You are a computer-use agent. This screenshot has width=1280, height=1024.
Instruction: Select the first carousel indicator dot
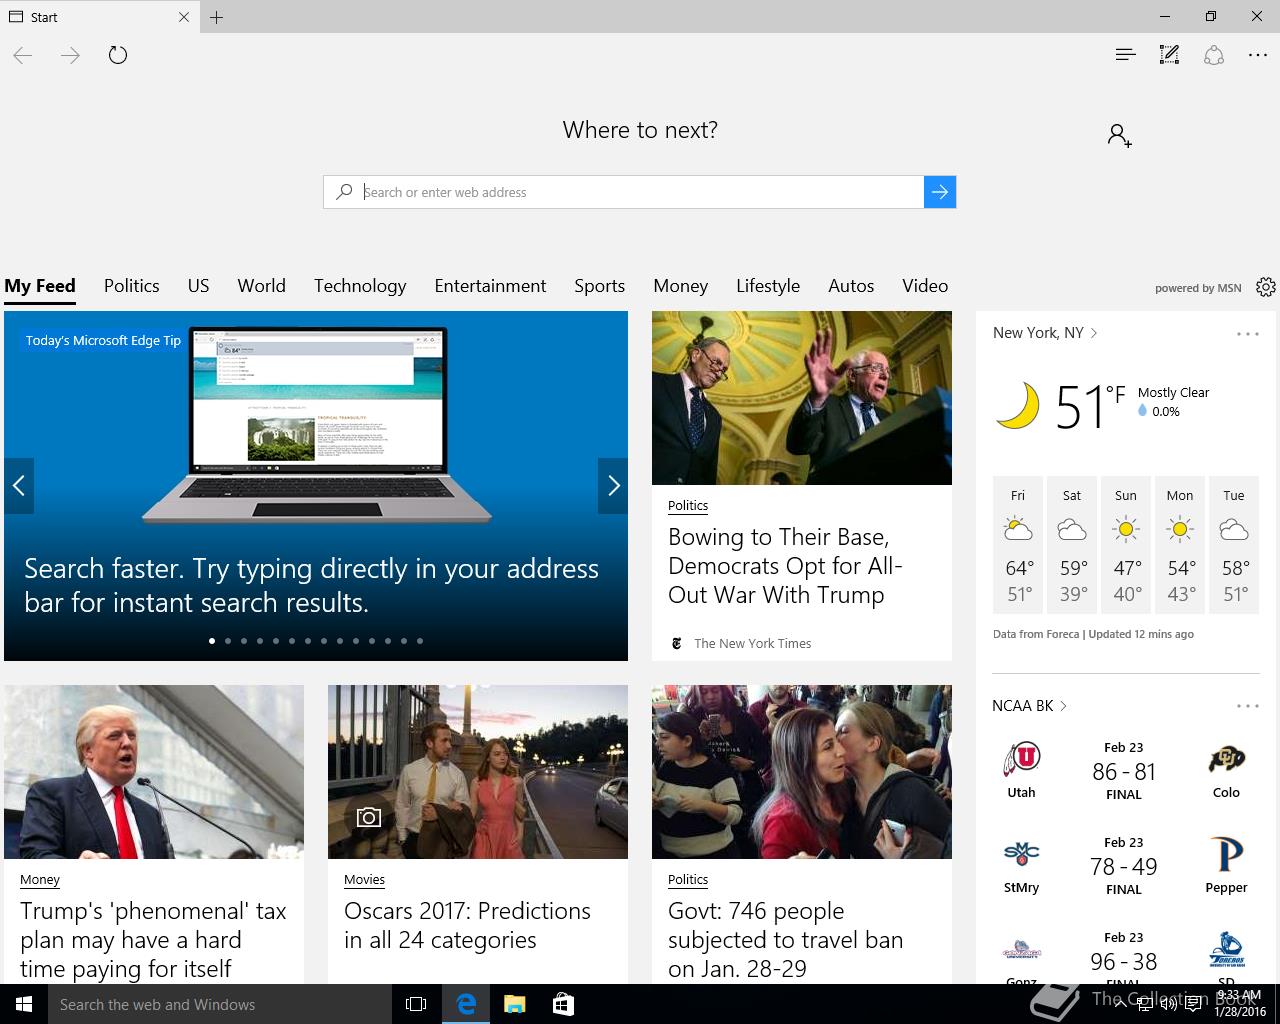[x=212, y=641]
